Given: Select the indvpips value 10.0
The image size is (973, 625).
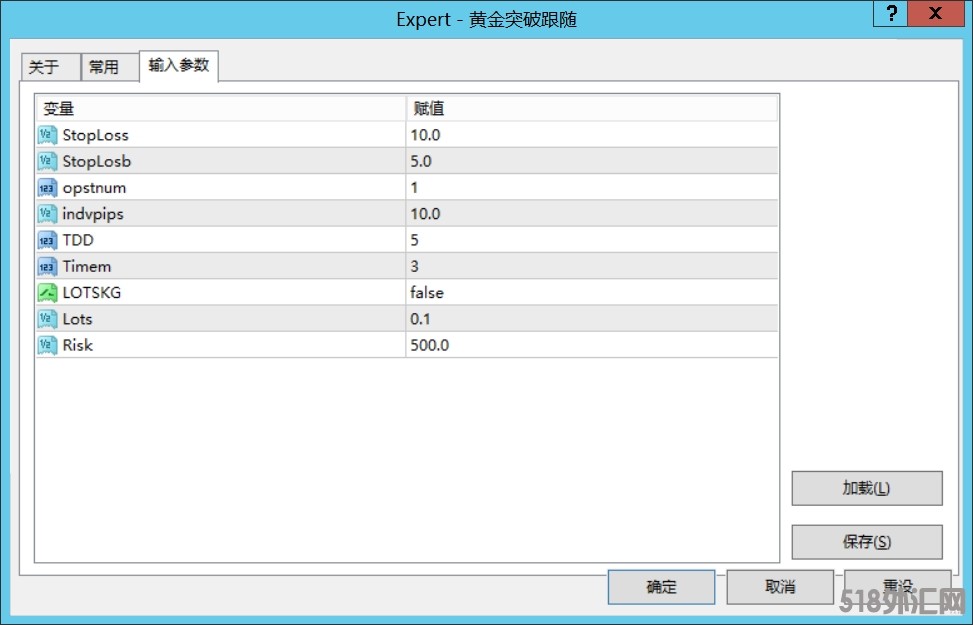Looking at the screenshot, I should click(x=425, y=214).
